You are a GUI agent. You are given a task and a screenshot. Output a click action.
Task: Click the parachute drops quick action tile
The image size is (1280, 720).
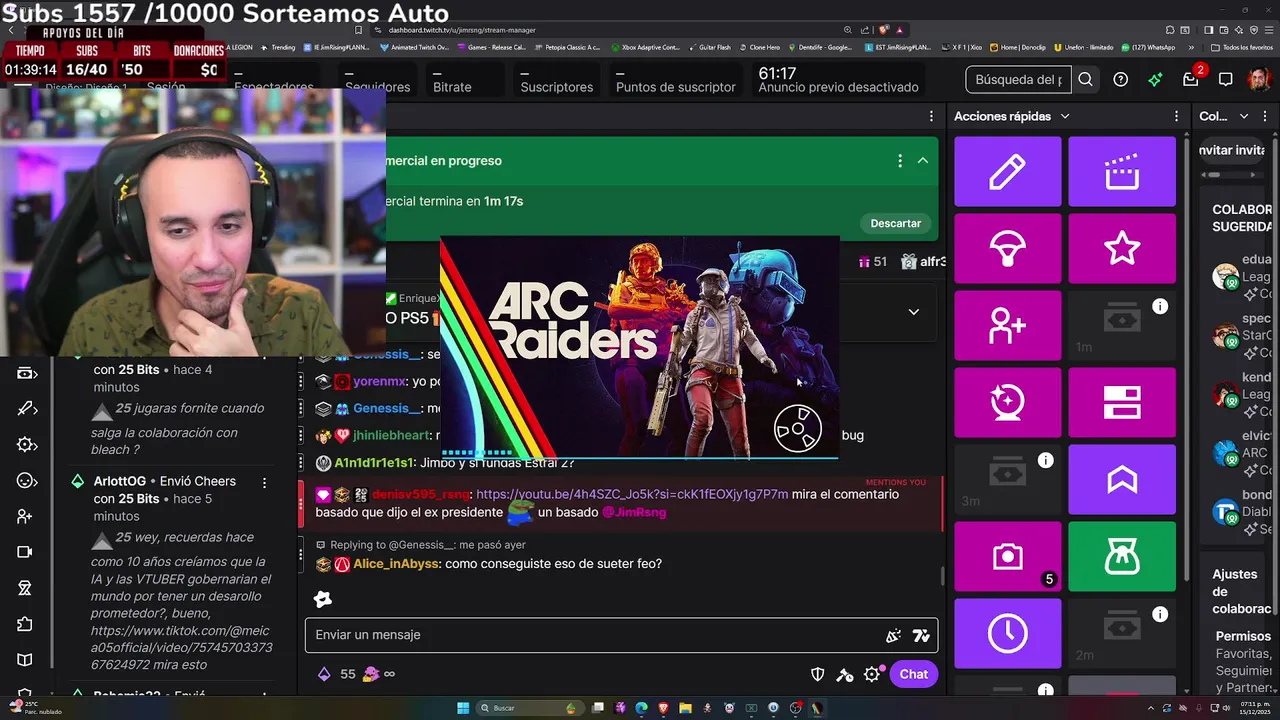pyautogui.click(x=1008, y=248)
